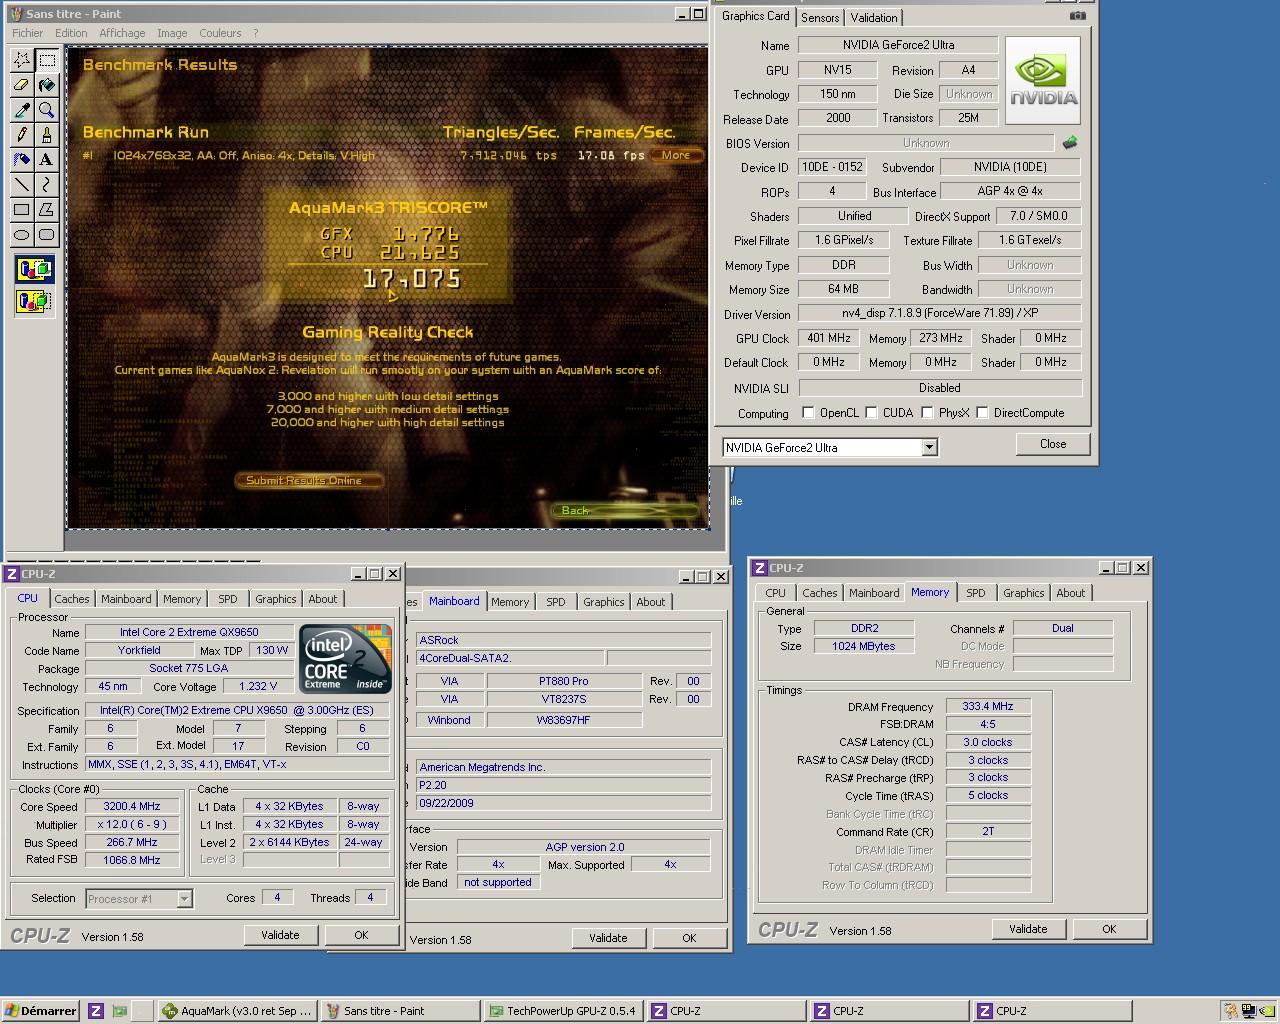Image resolution: width=1280 pixels, height=1024 pixels.
Task: Open Graphics tab in the CPU-Z Mainboard window
Action: point(604,602)
